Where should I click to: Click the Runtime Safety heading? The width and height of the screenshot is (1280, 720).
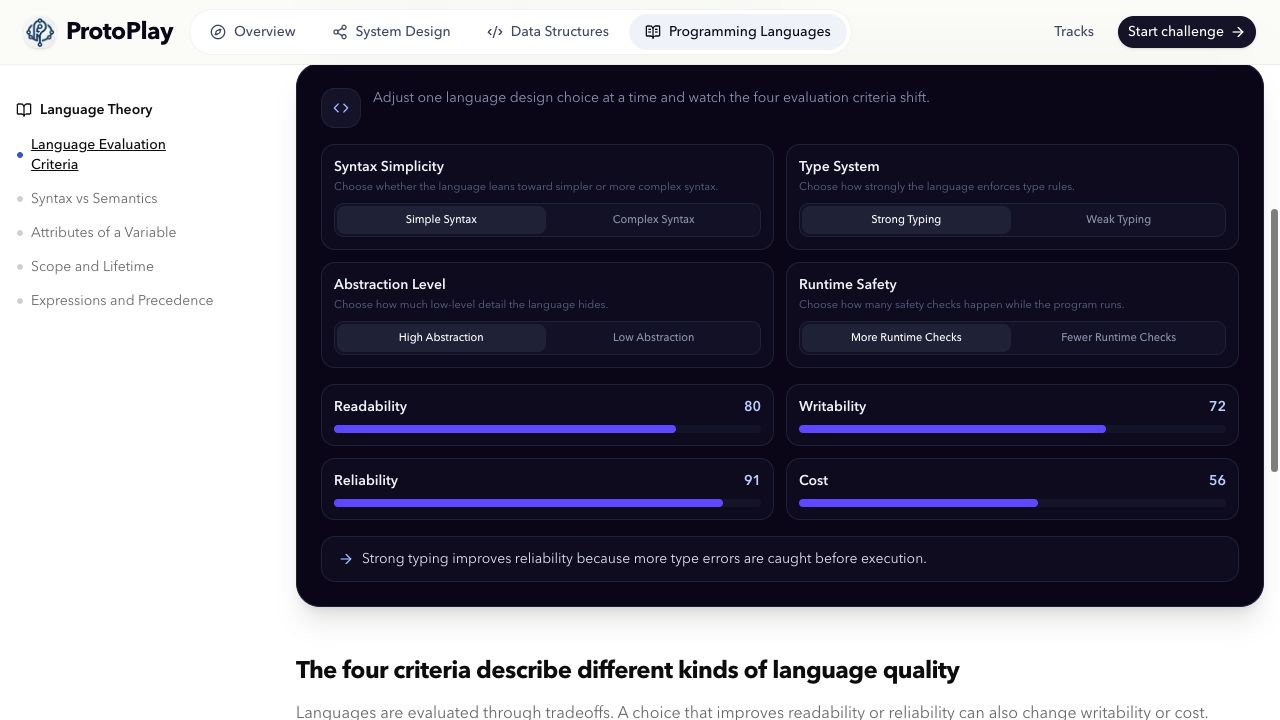tap(848, 285)
